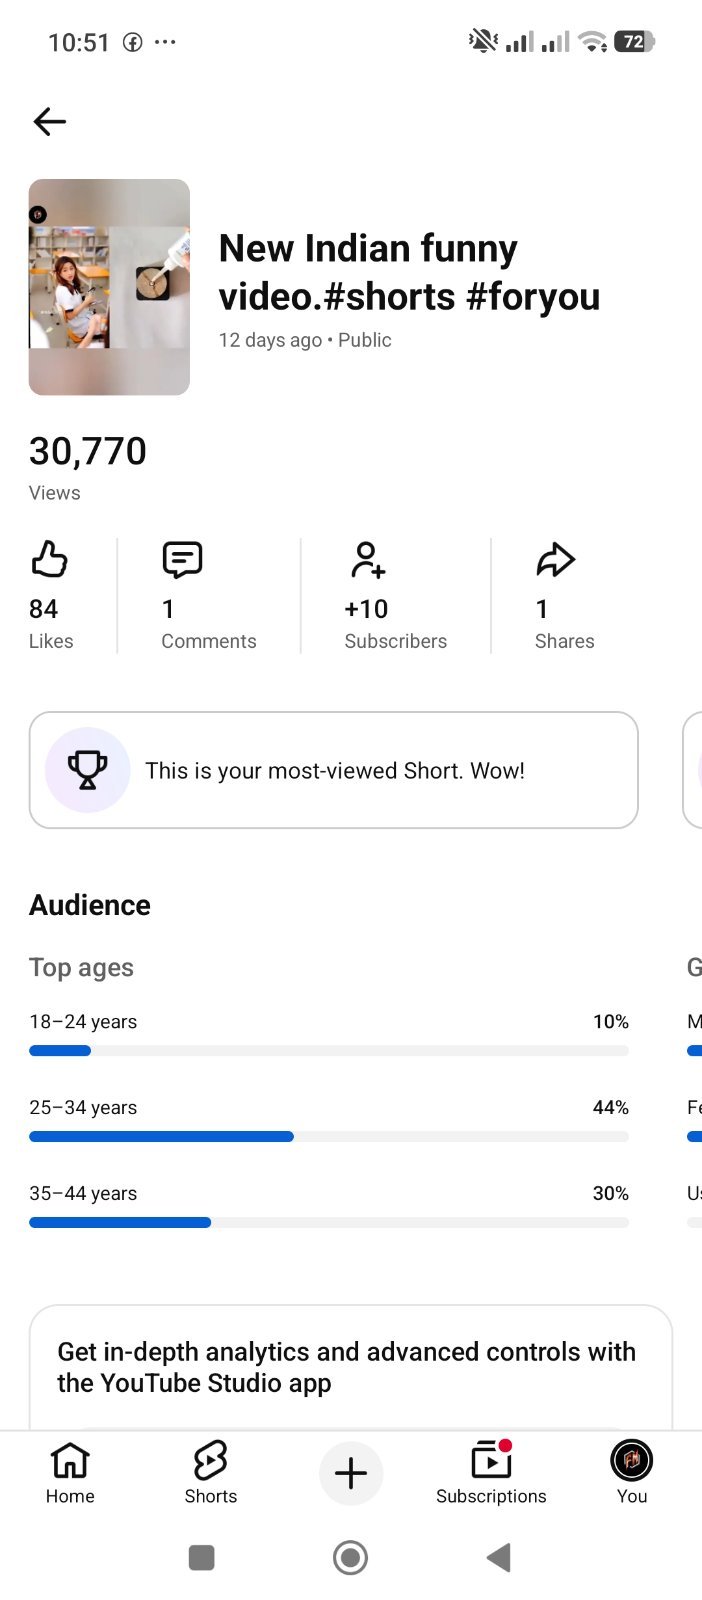Switch to the Shorts tab
Viewport: 702px width, 1600px height.
[x=211, y=1473]
